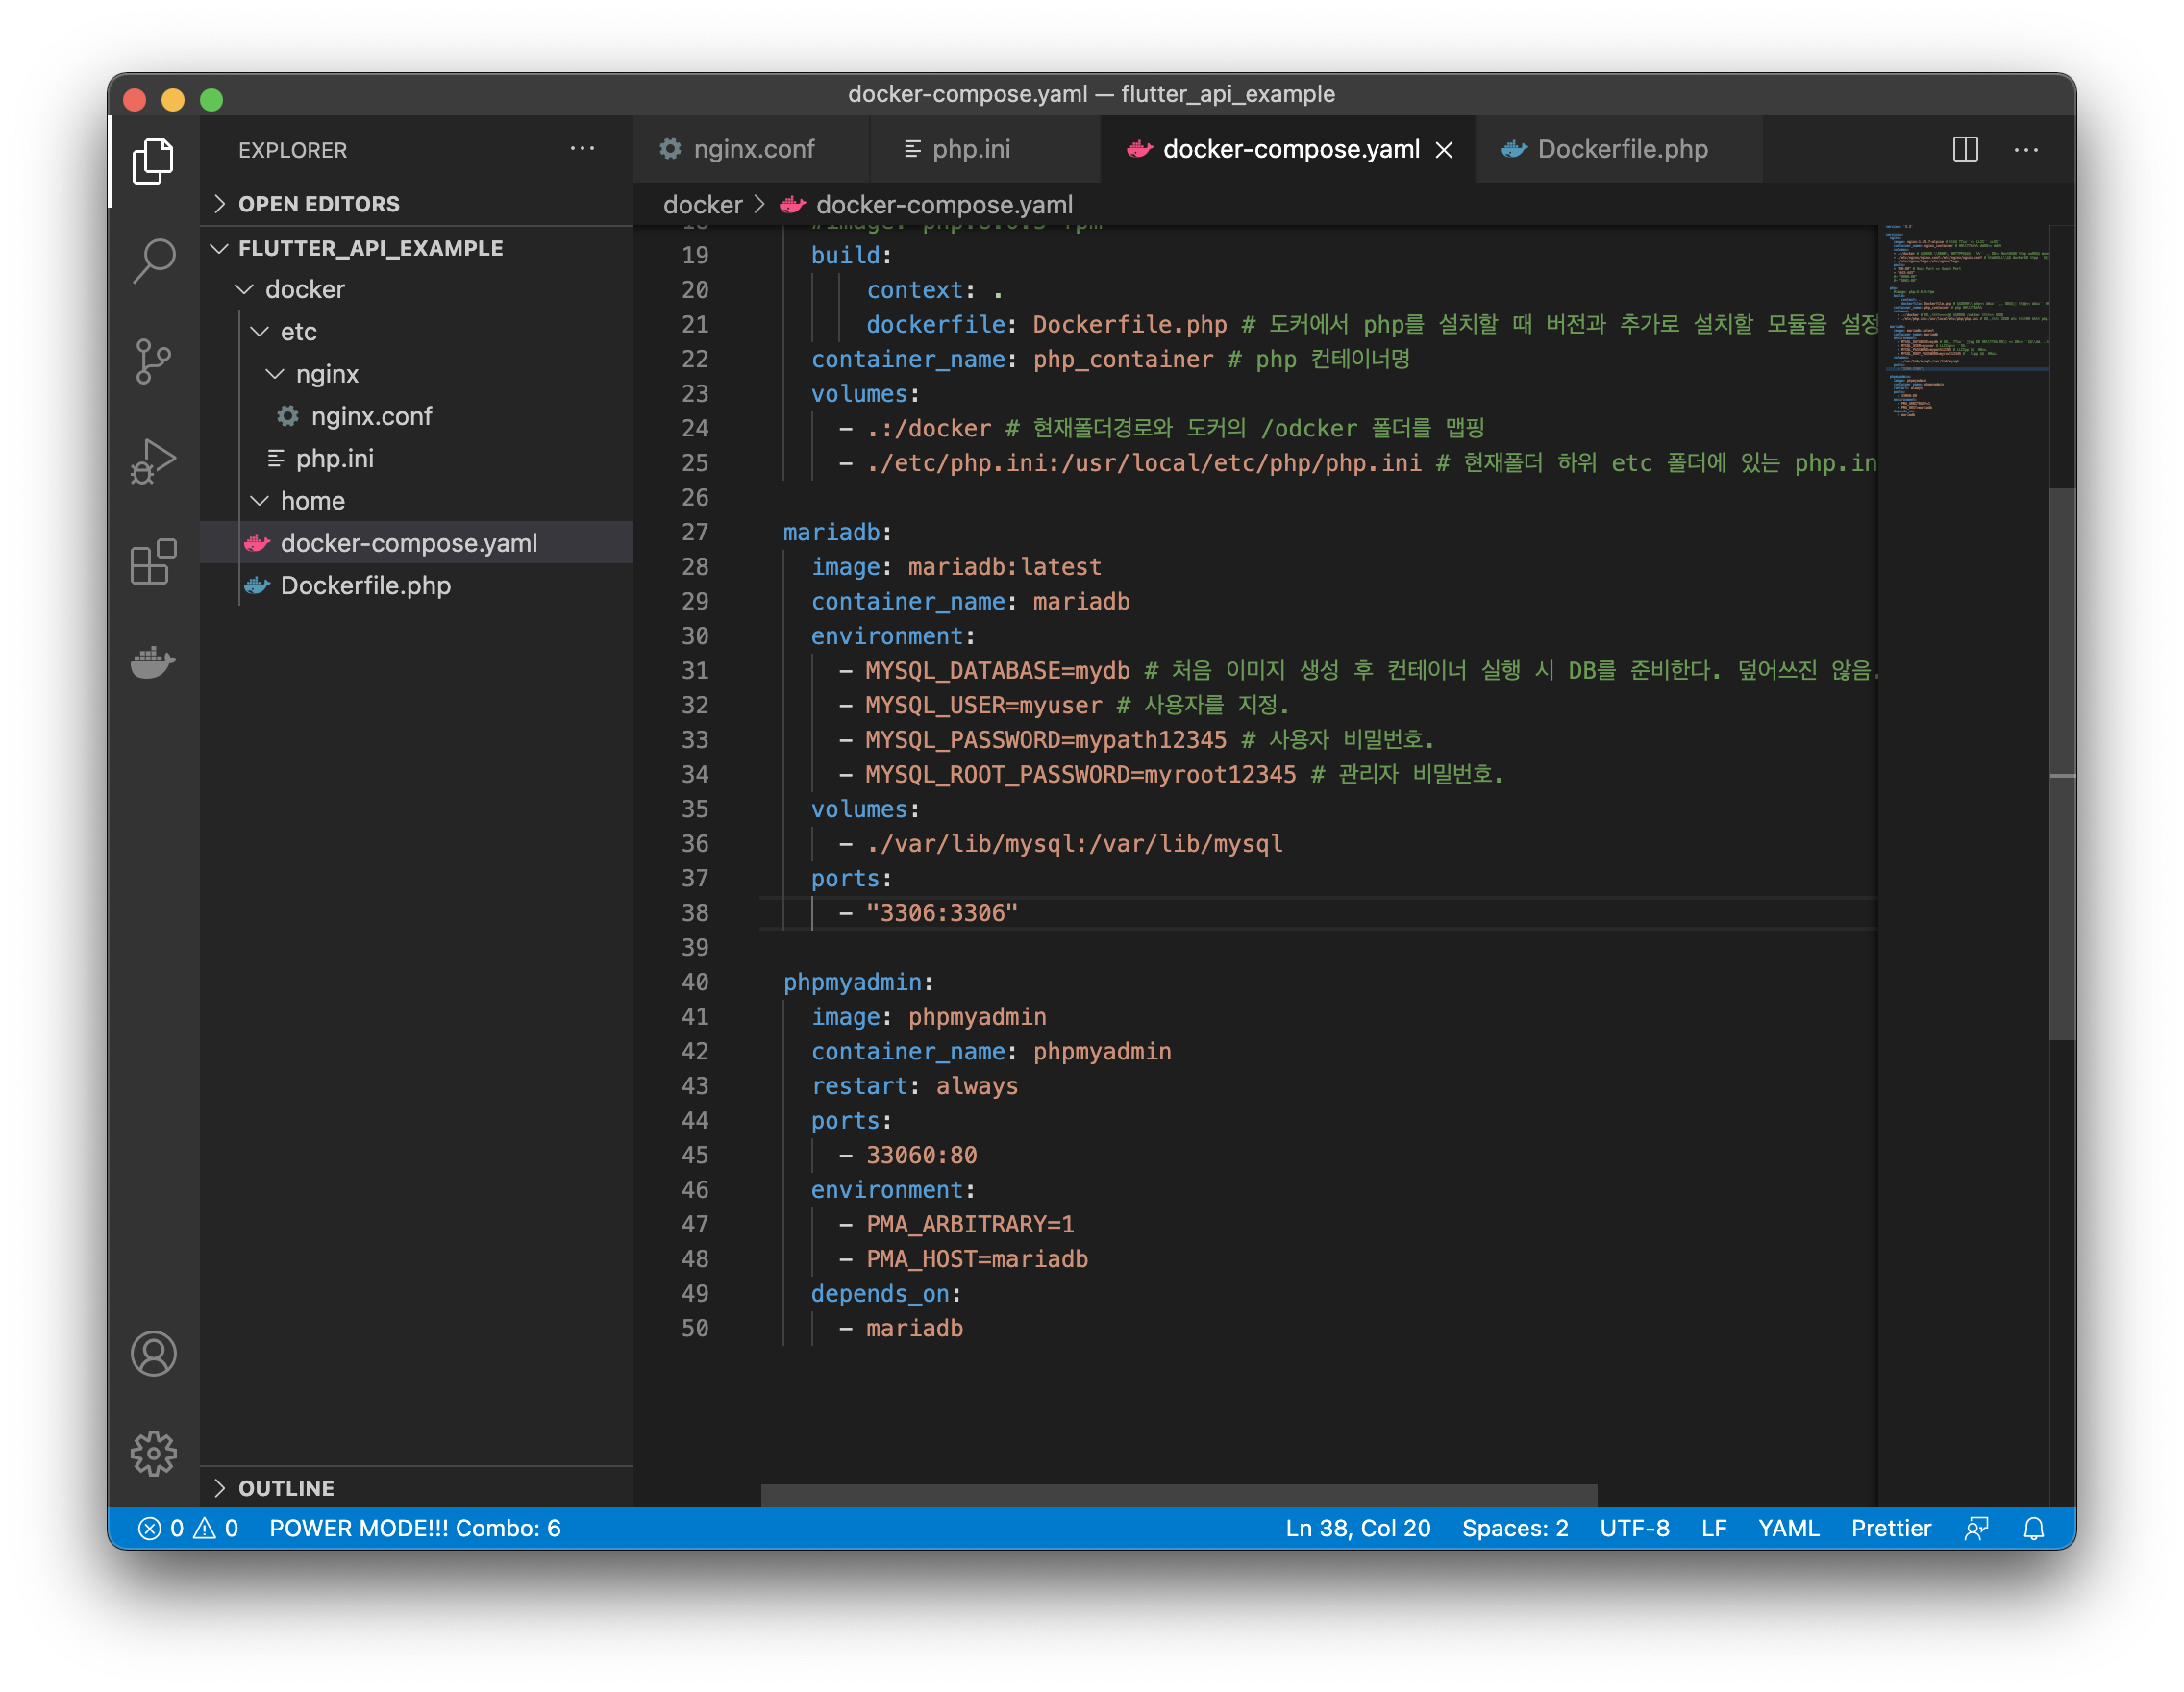The image size is (2184, 1692).
Task: Open the Docker view in activity bar
Action: click(153, 661)
